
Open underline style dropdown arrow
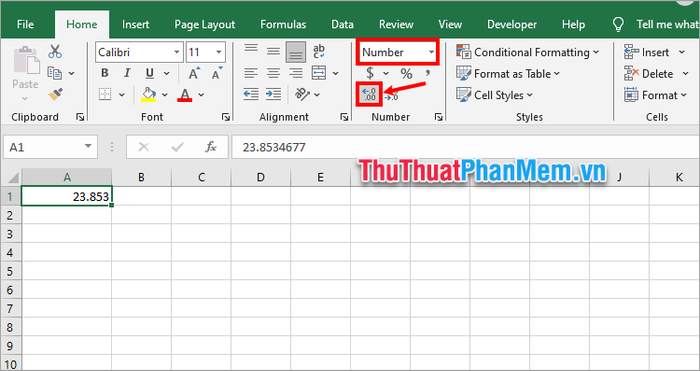coord(167,73)
